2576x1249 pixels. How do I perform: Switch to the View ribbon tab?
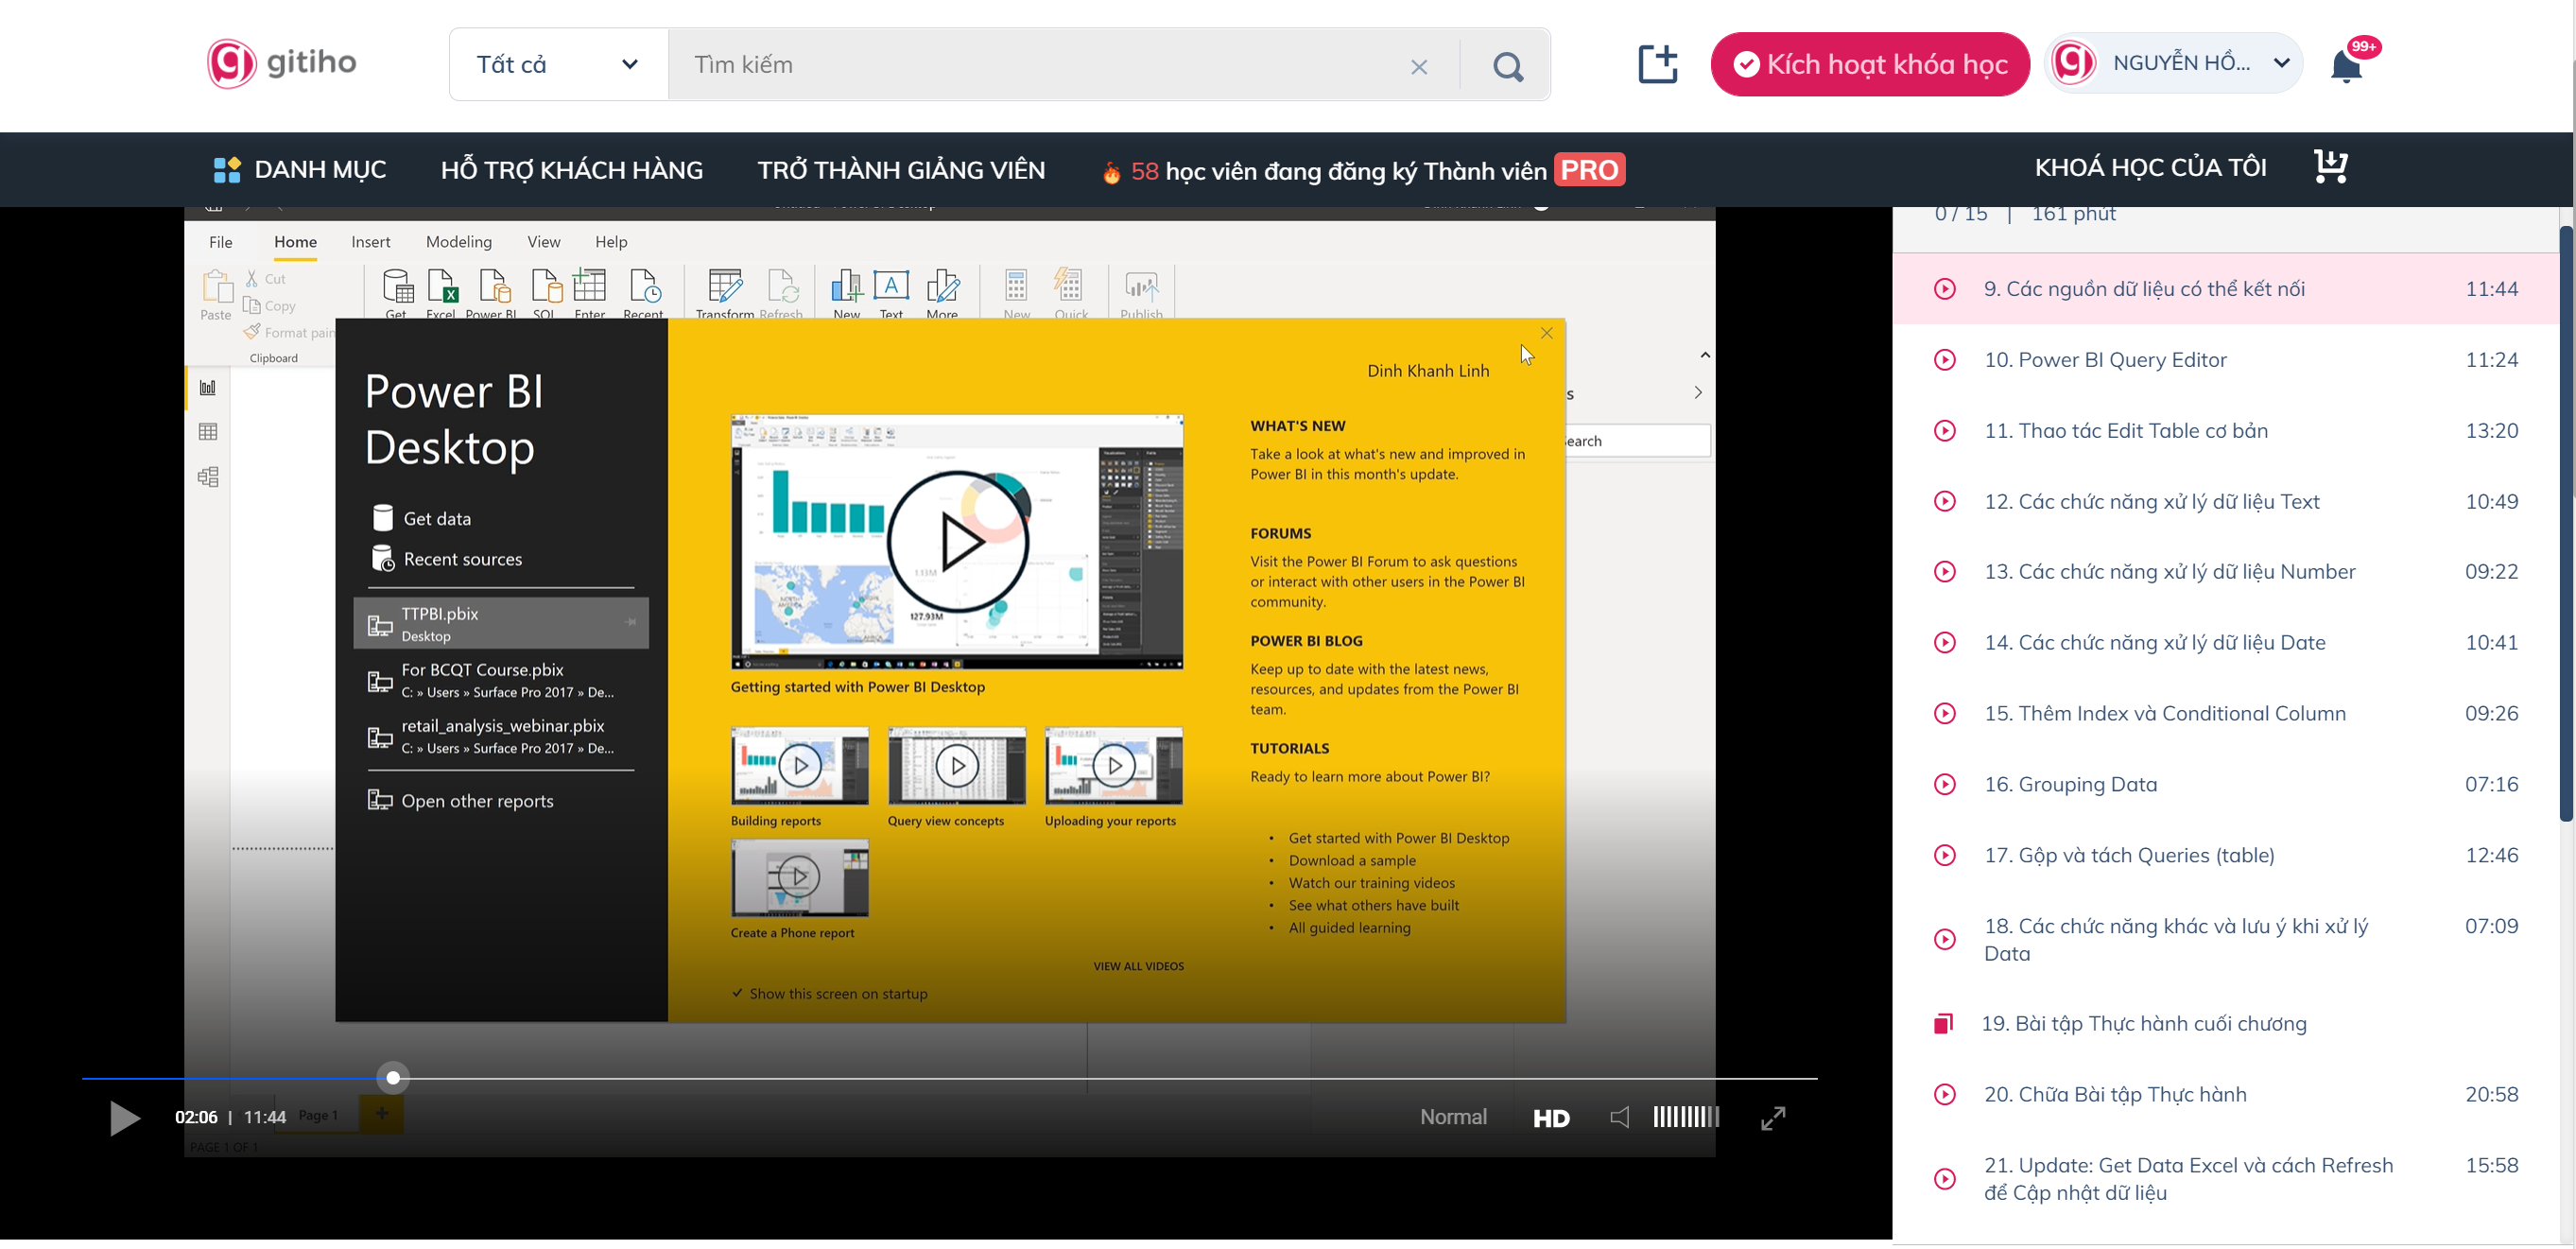point(544,242)
